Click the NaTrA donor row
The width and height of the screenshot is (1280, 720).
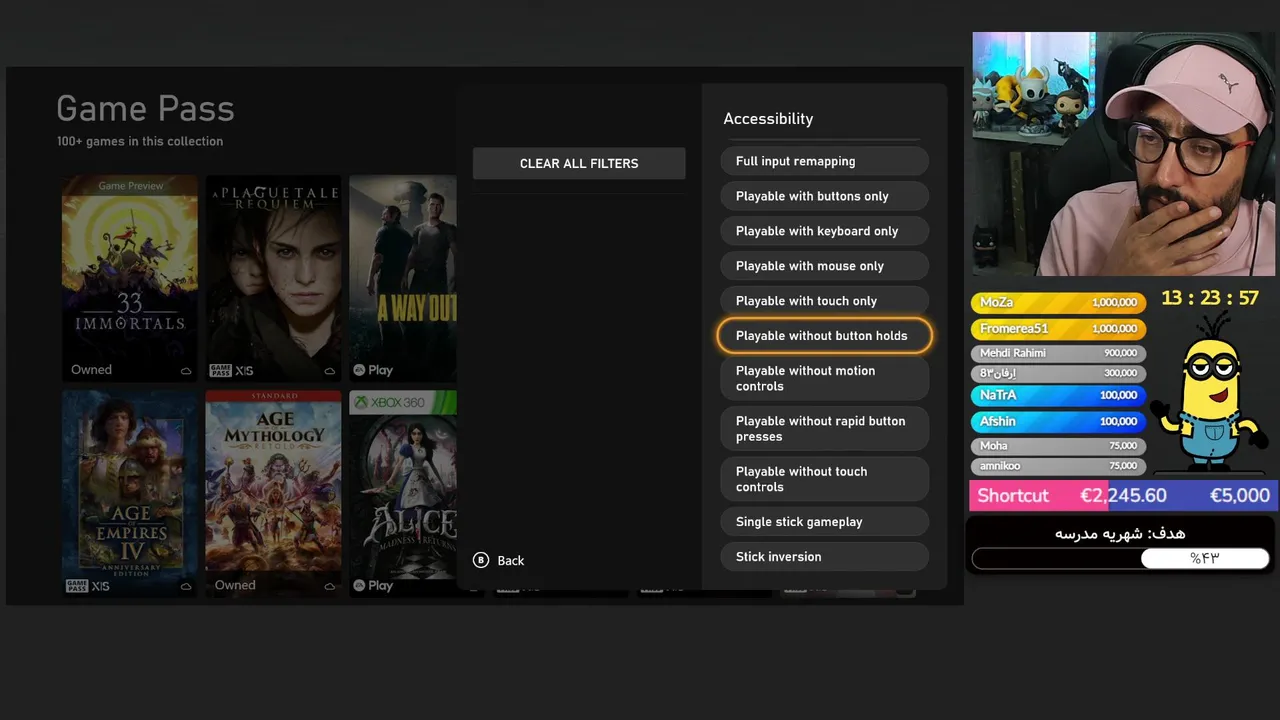[x=1058, y=395]
